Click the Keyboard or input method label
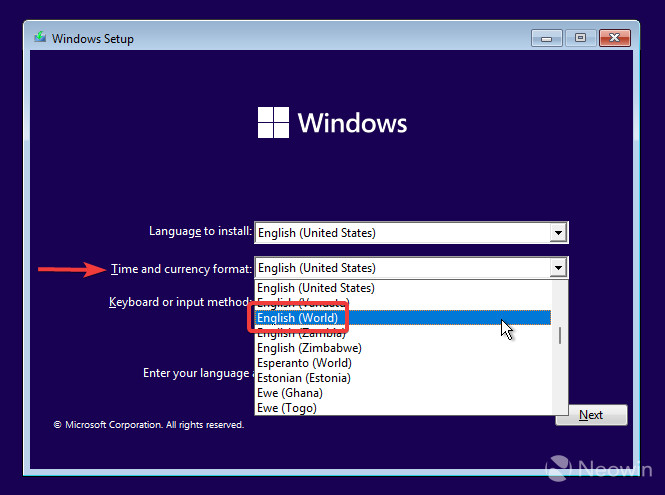The image size is (665, 495). pyautogui.click(x=179, y=302)
